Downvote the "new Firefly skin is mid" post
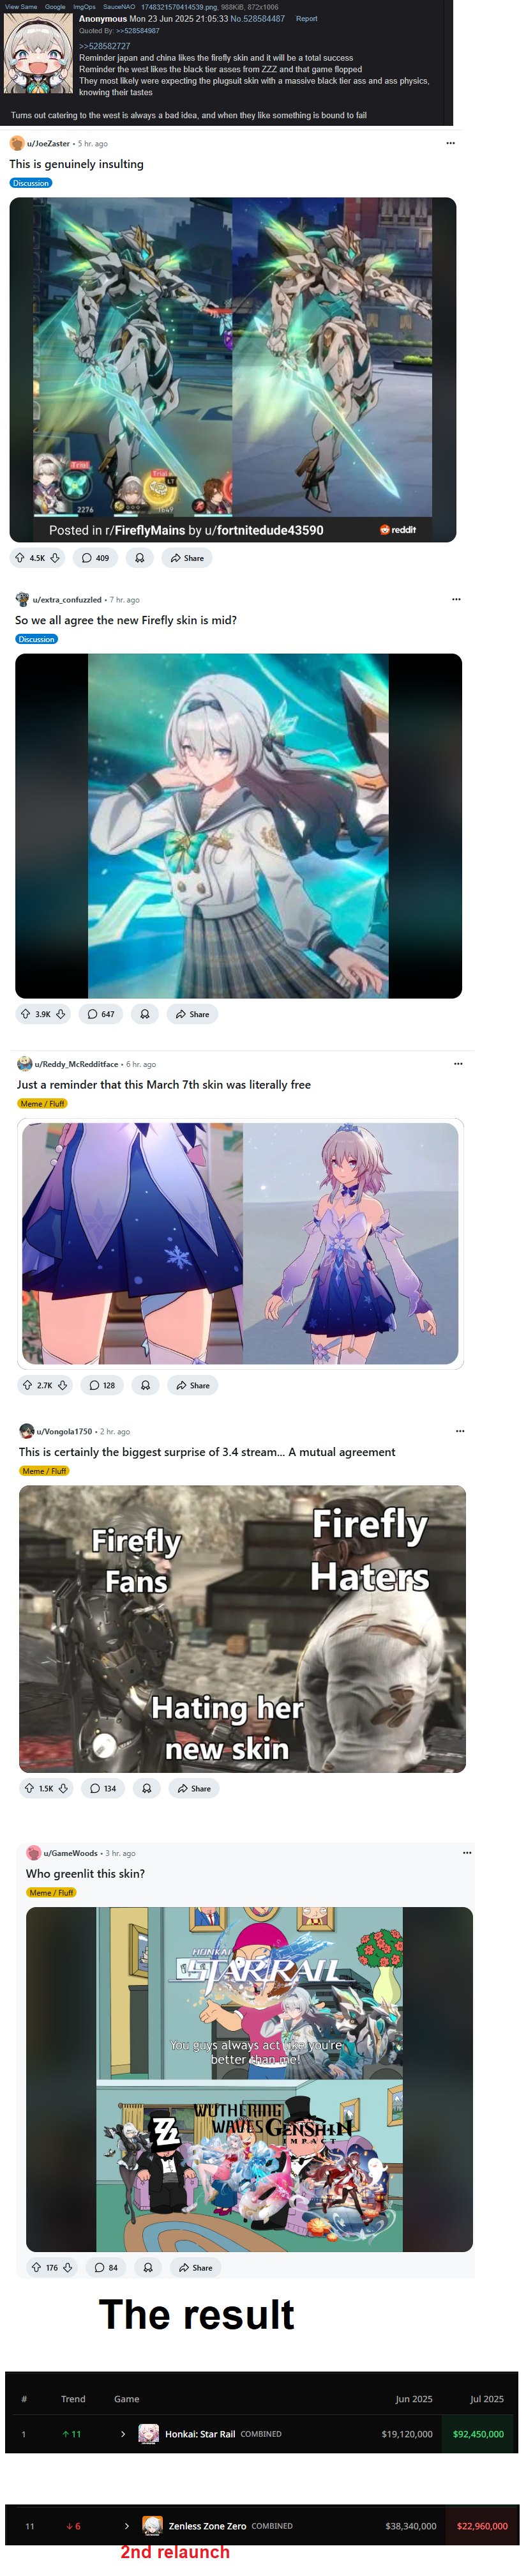526x2576 pixels. point(61,1014)
